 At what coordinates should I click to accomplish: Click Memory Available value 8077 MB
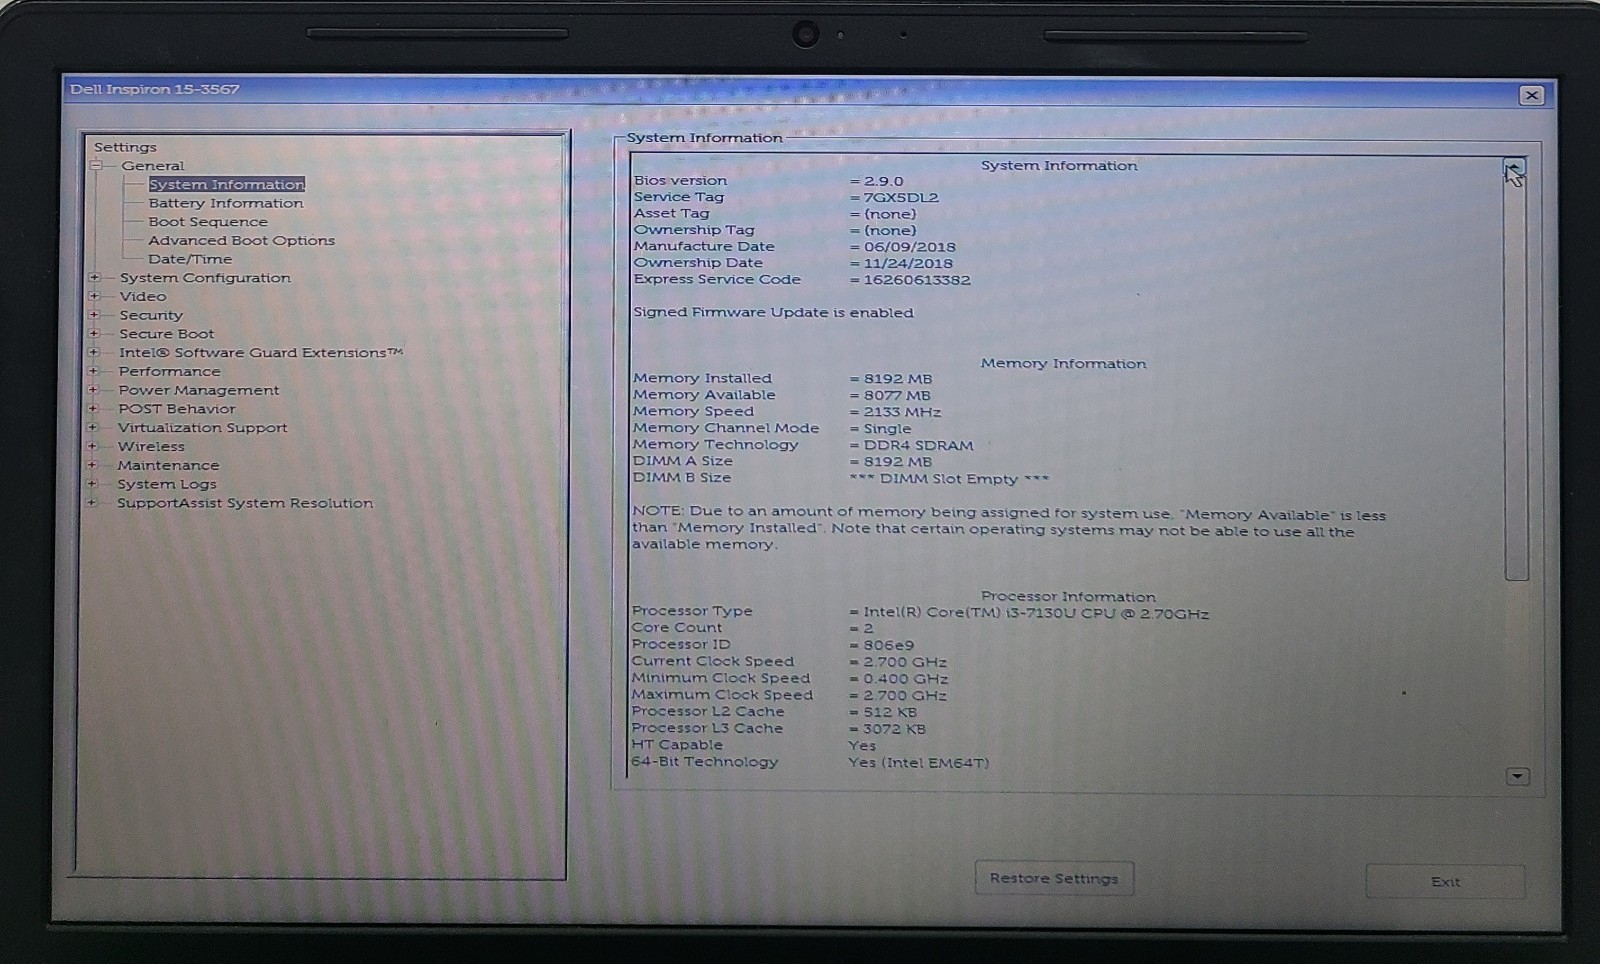click(x=897, y=395)
